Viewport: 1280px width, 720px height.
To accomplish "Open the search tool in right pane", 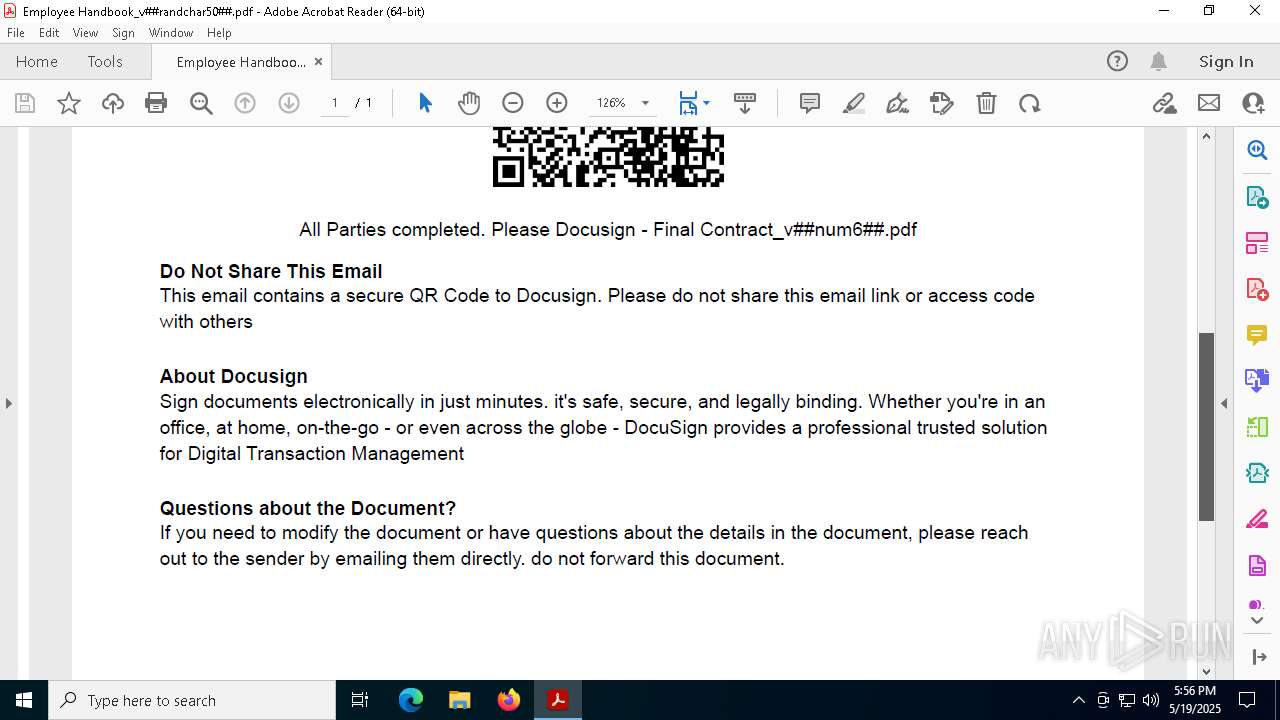I will [1257, 150].
